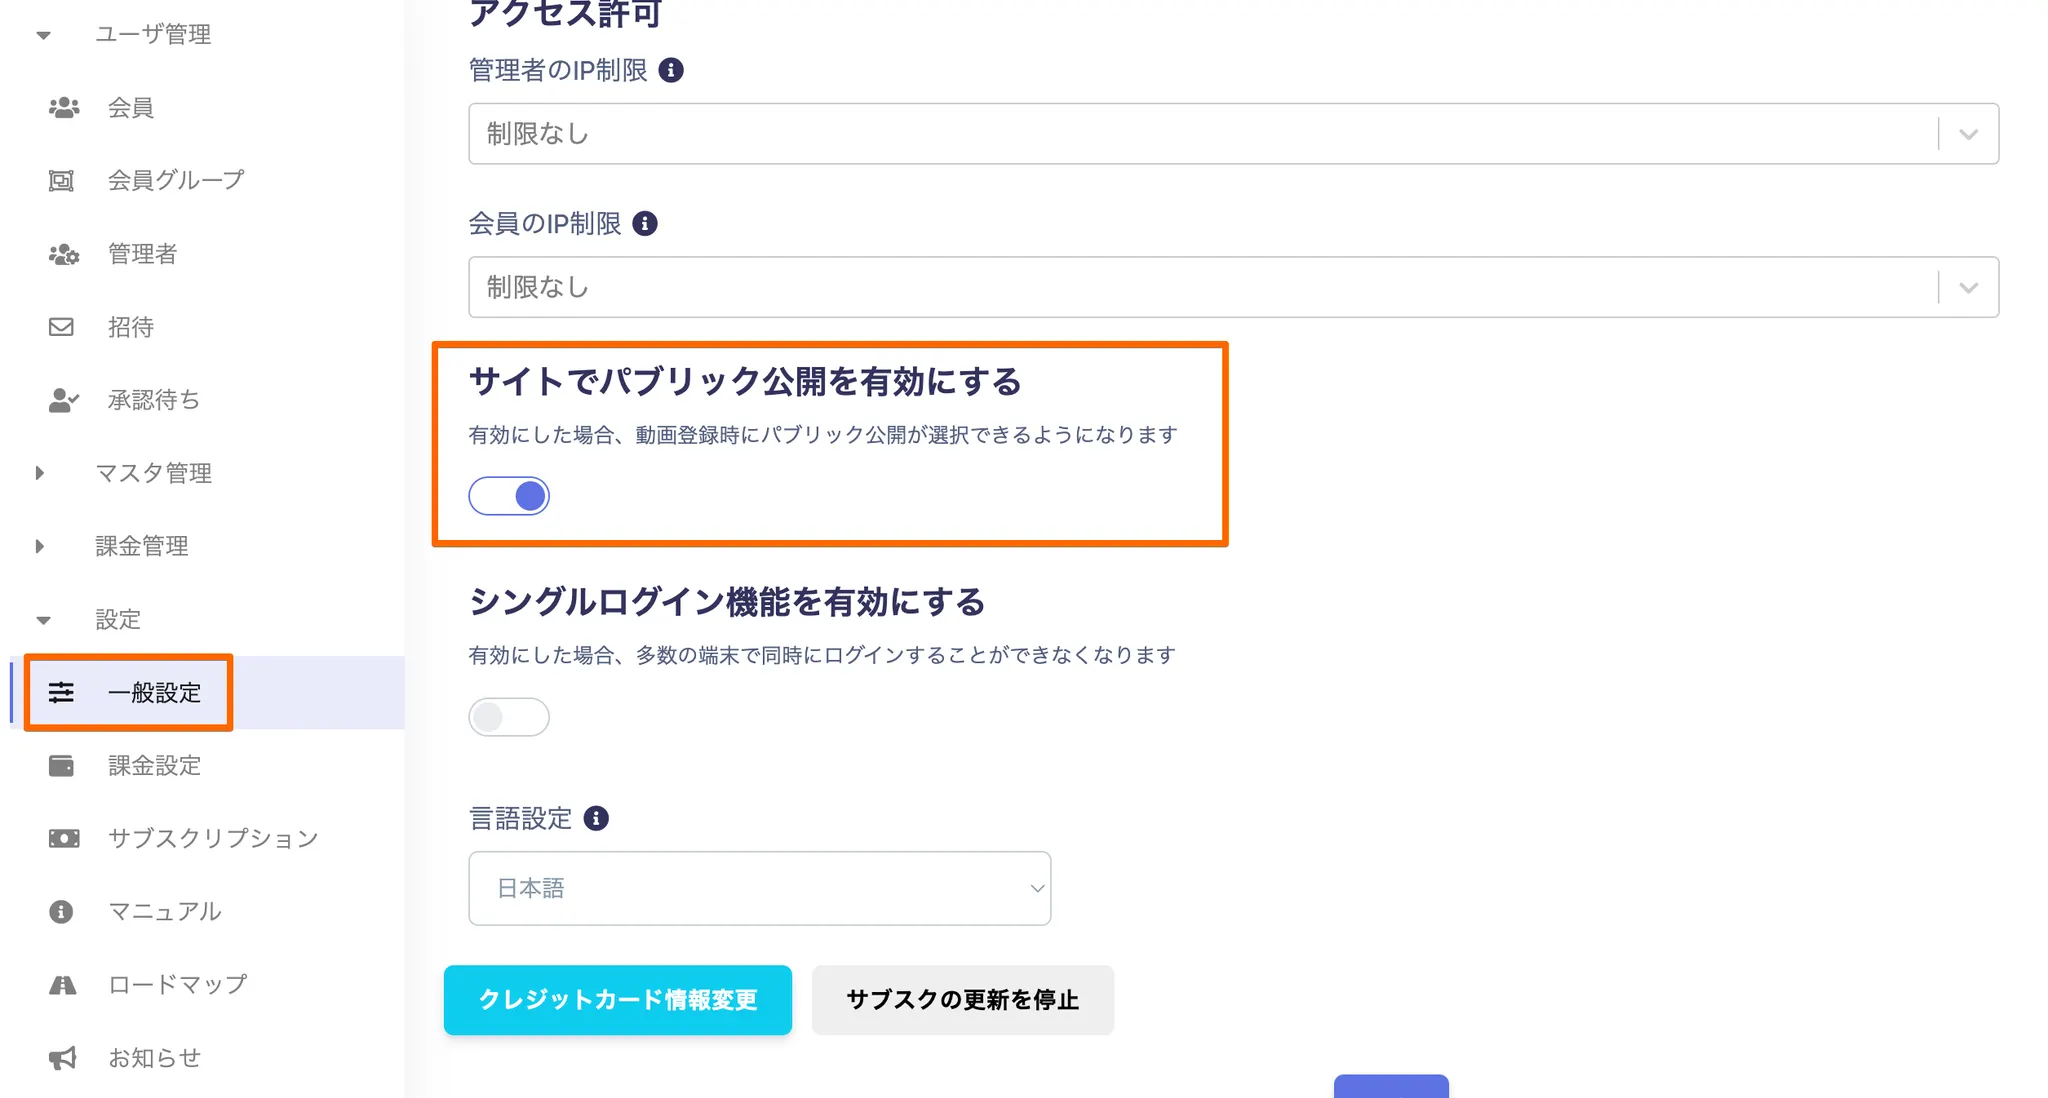Enable the シングルログイン機能 toggle
Screen dimensions: 2048x1098
click(509, 717)
